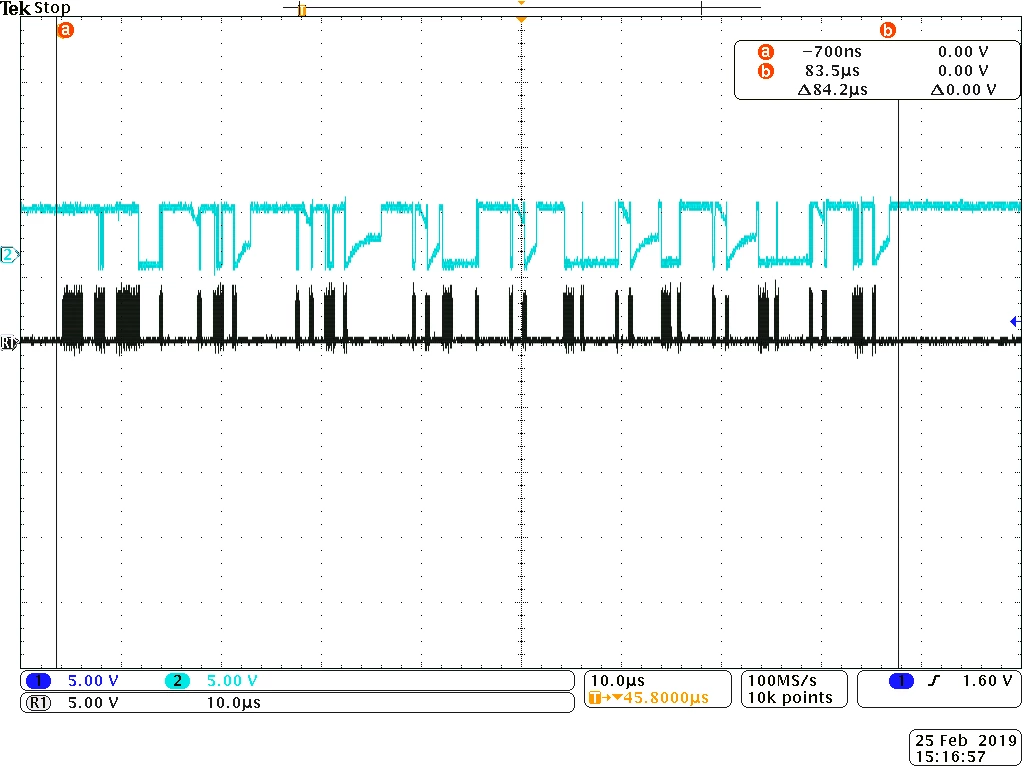1024x768 pixels.
Task: Click the rising edge trigger slope icon
Action: click(938, 681)
